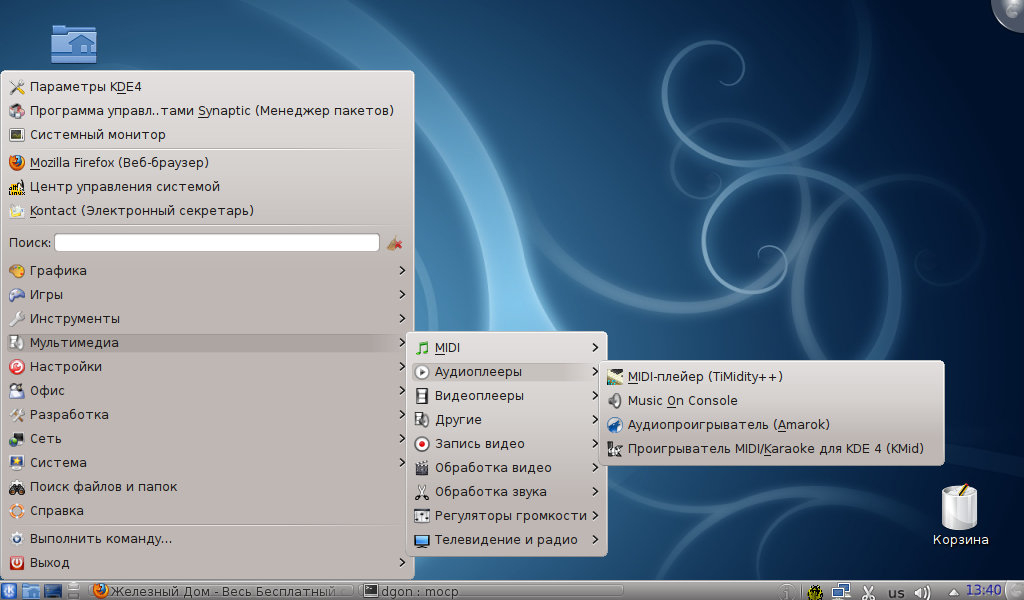Expand the Видеоплееры submenu
The image size is (1024, 600).
point(479,396)
